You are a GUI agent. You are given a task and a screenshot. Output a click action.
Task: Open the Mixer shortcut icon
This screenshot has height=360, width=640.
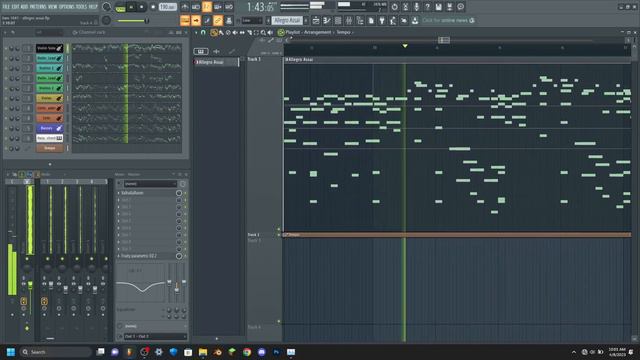tap(349, 20)
